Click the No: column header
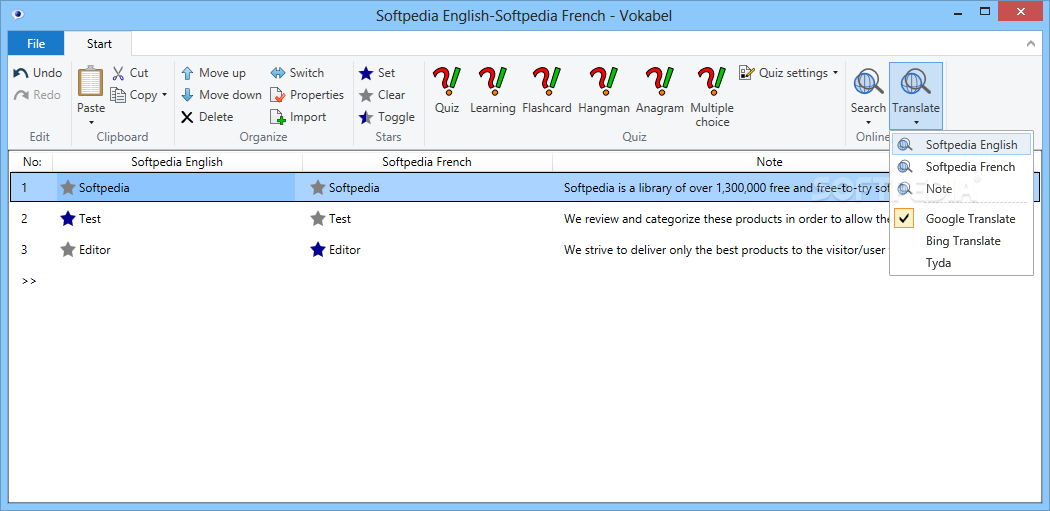The image size is (1050, 511). point(32,162)
